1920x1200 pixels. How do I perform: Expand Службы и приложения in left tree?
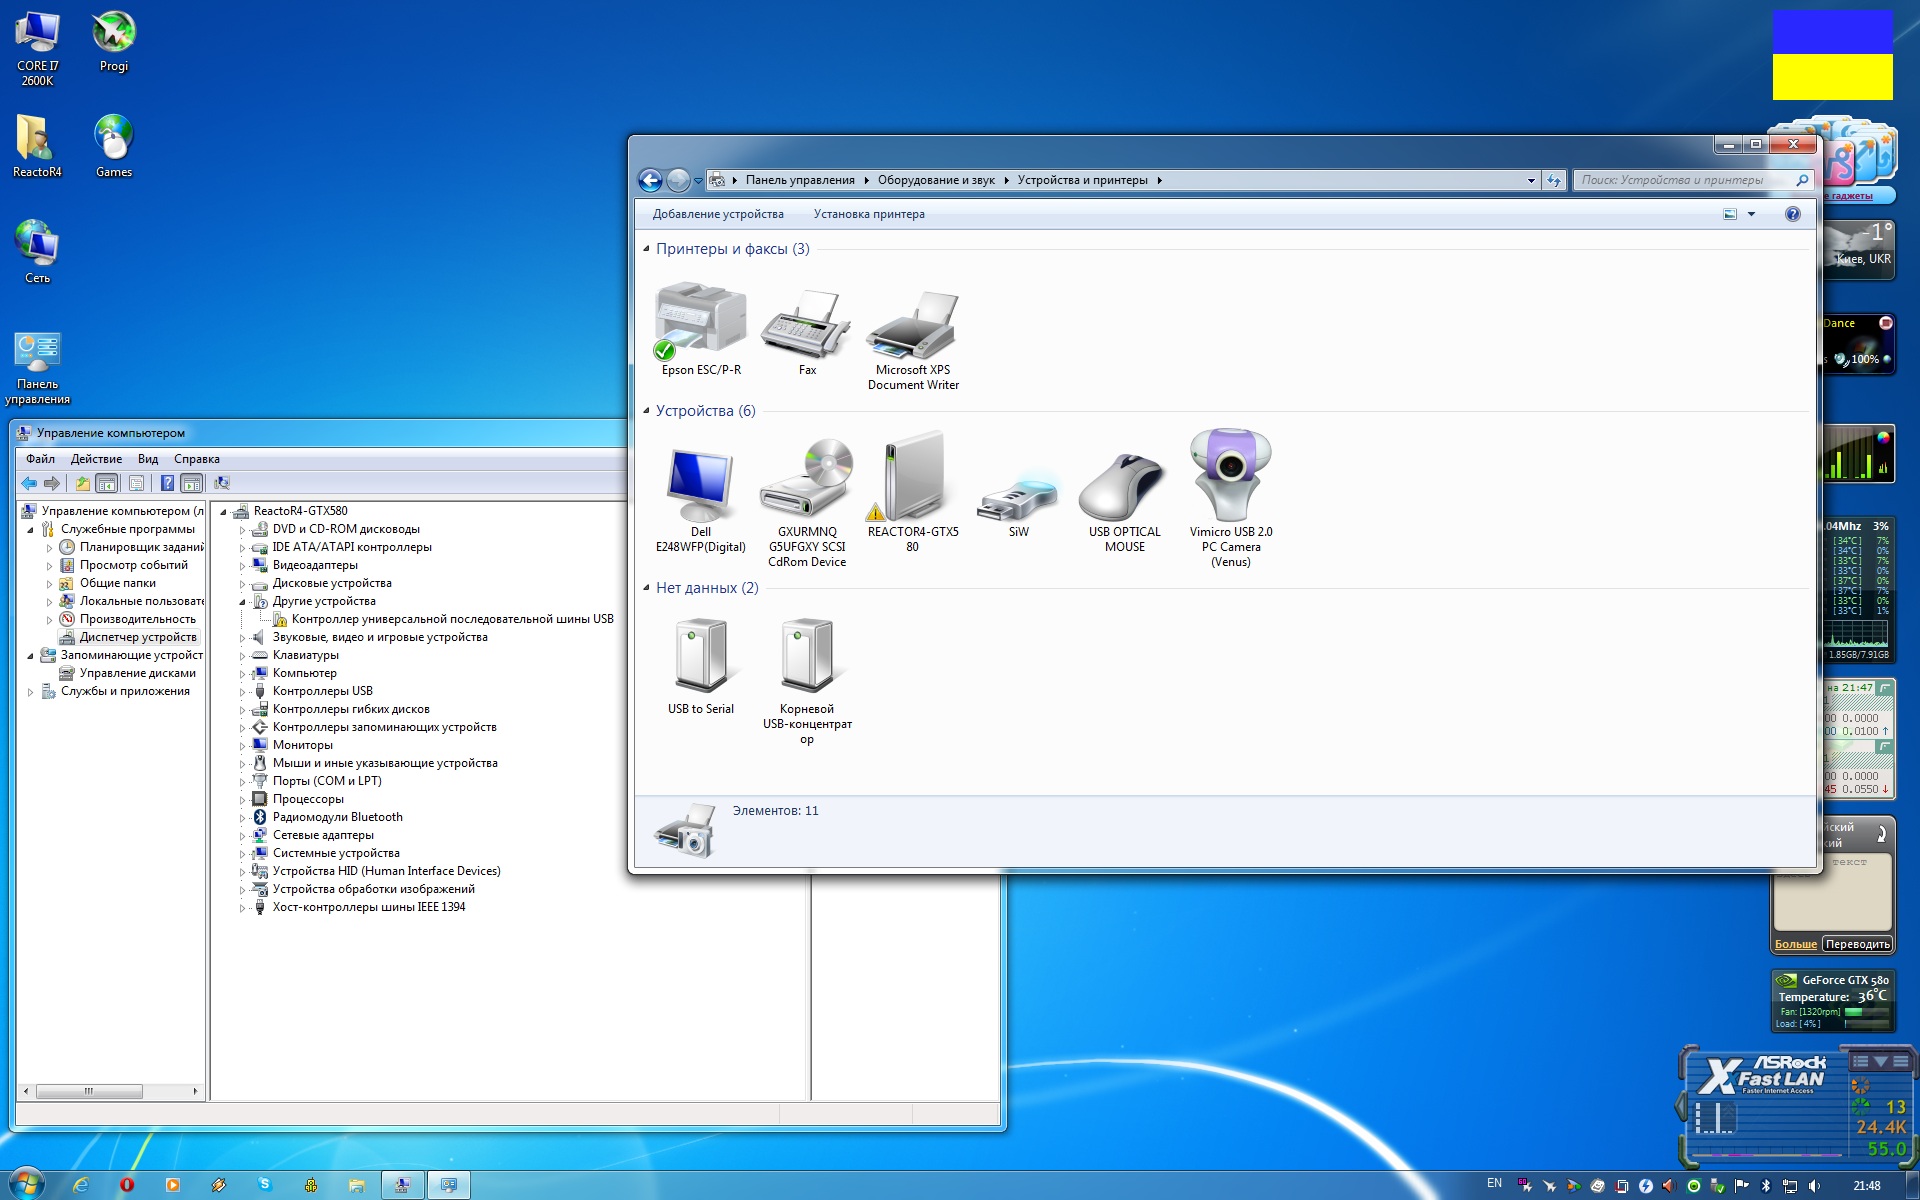pos(30,692)
